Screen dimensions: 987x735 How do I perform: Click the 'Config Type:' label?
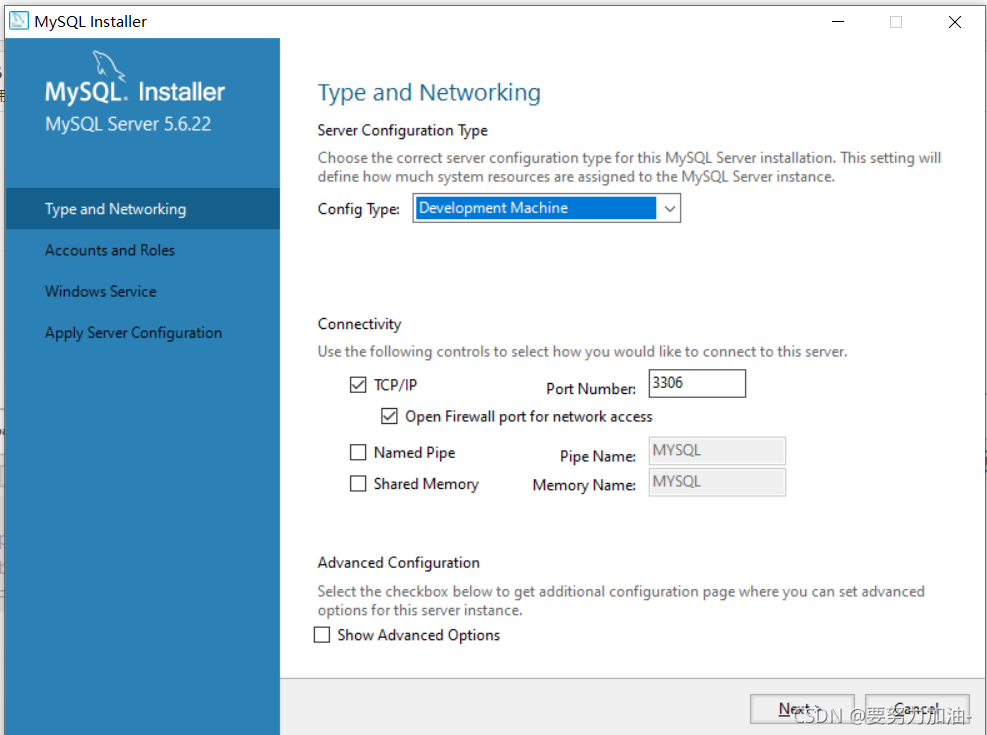point(358,209)
